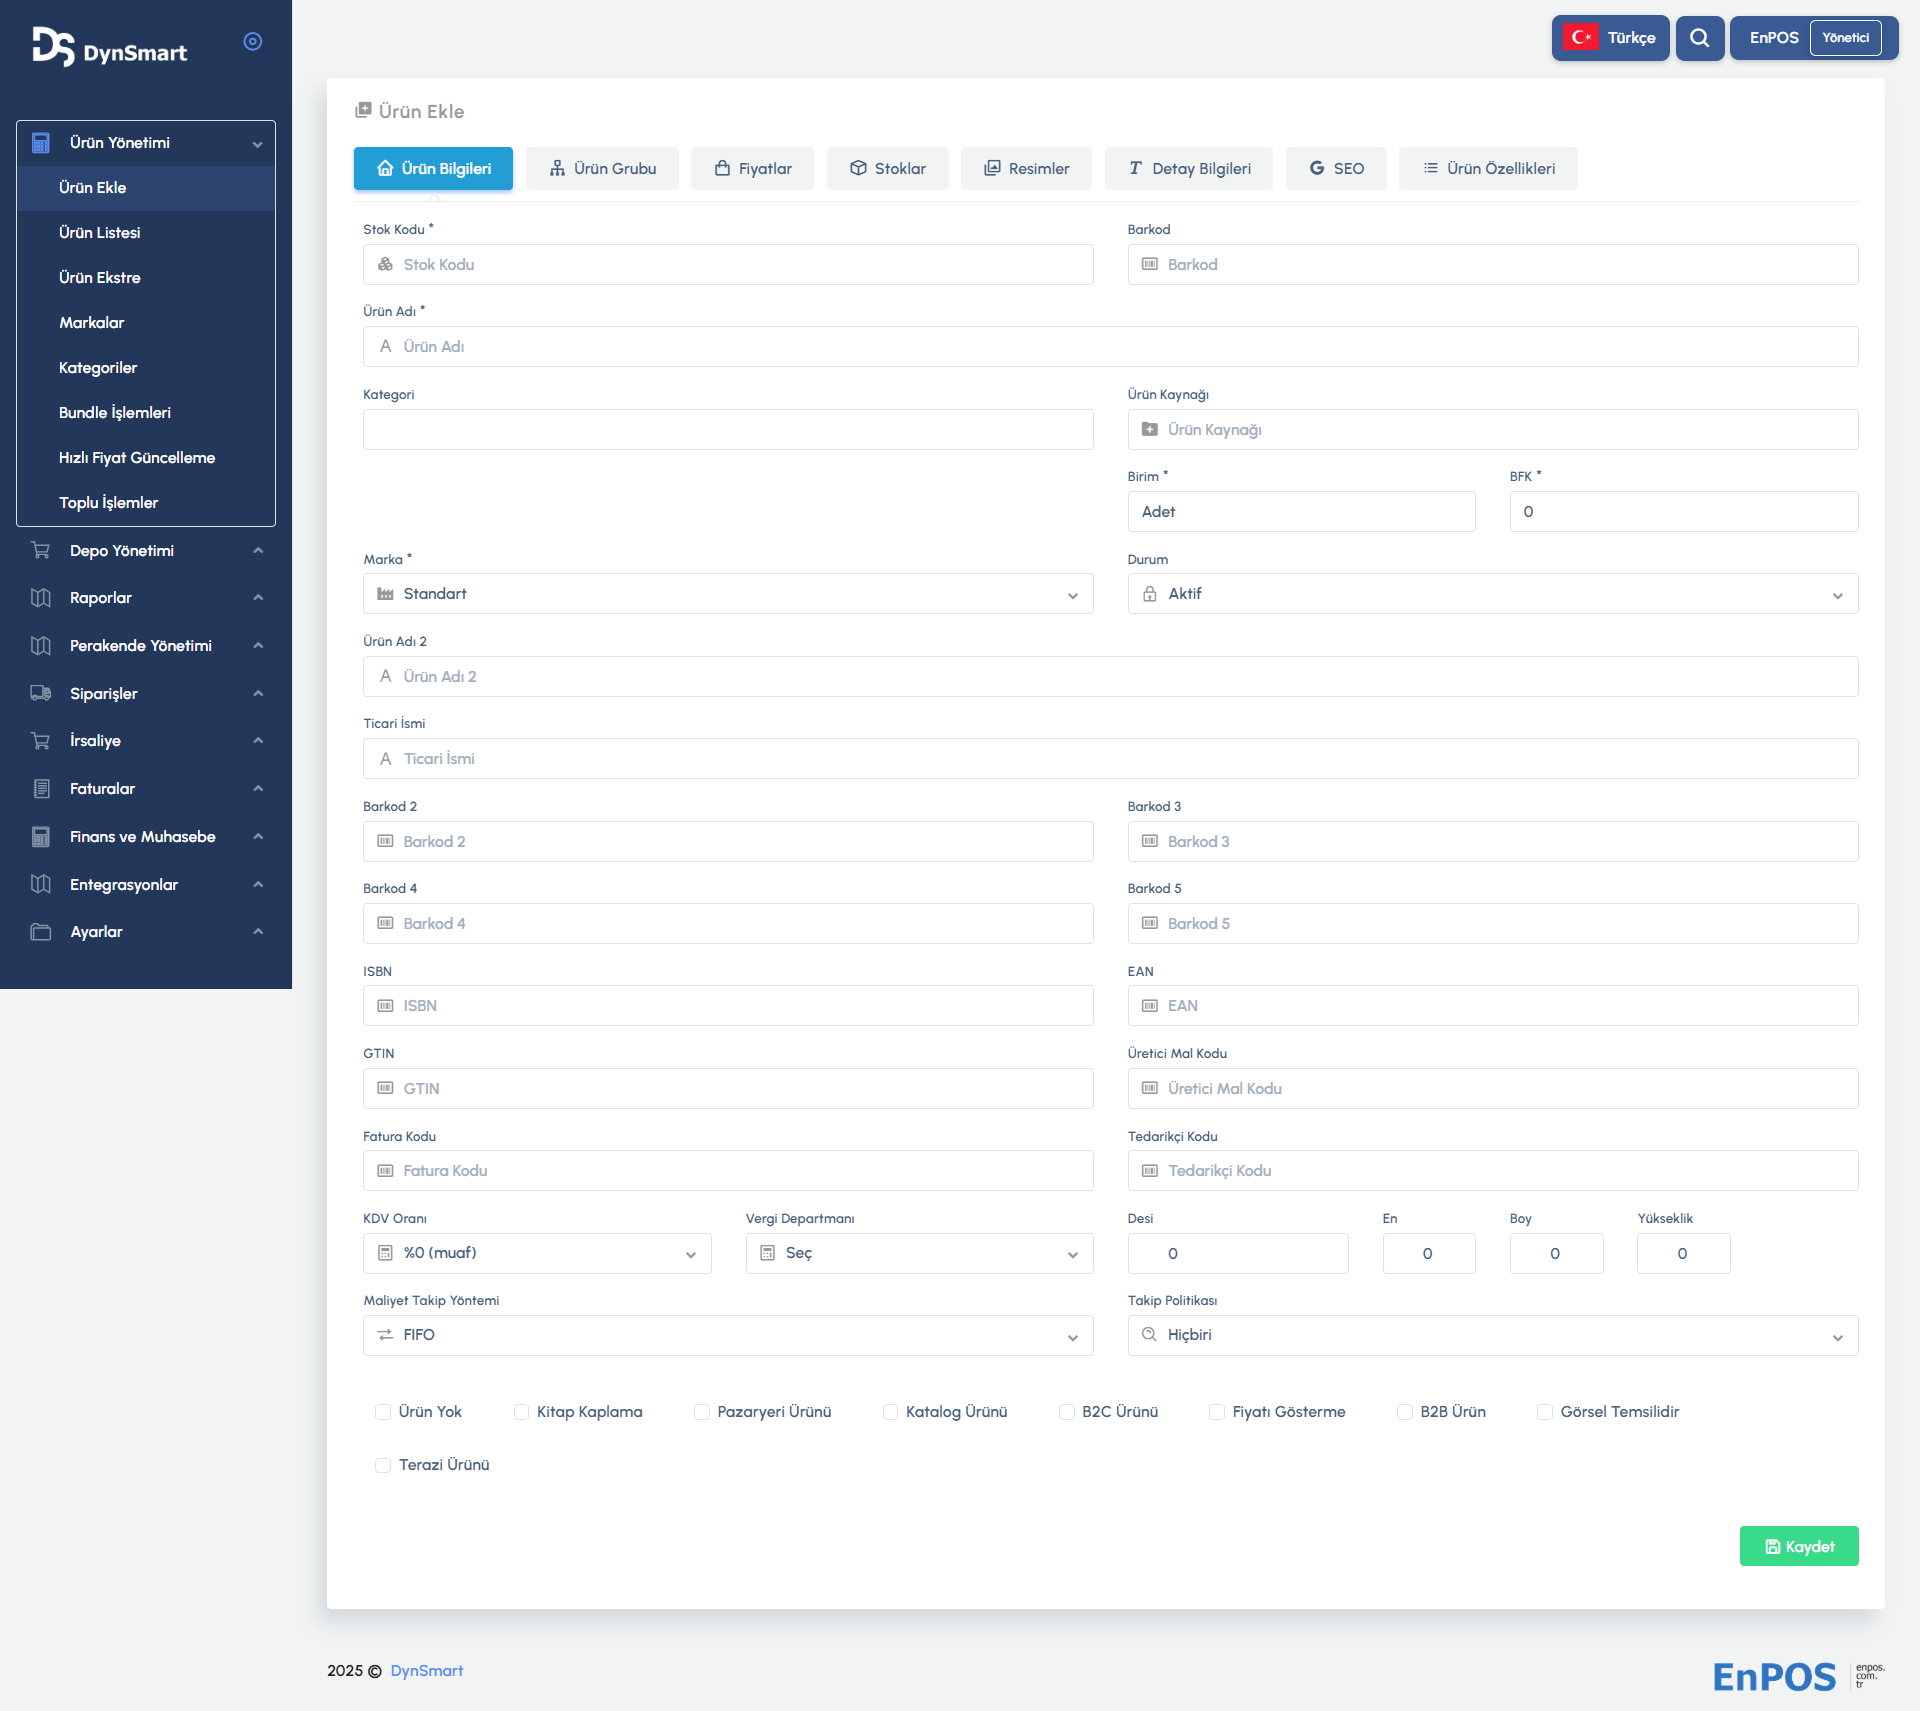Open the DynSmart footer link

point(426,1671)
